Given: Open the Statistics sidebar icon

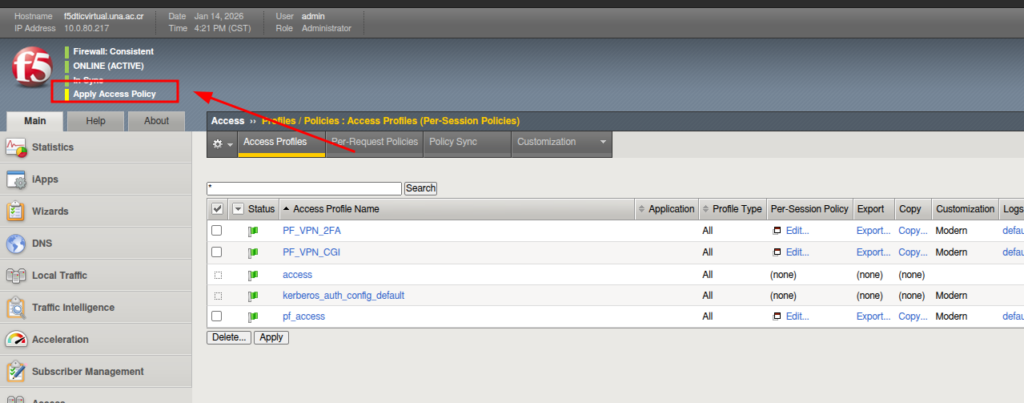Looking at the screenshot, I should tap(16, 148).
